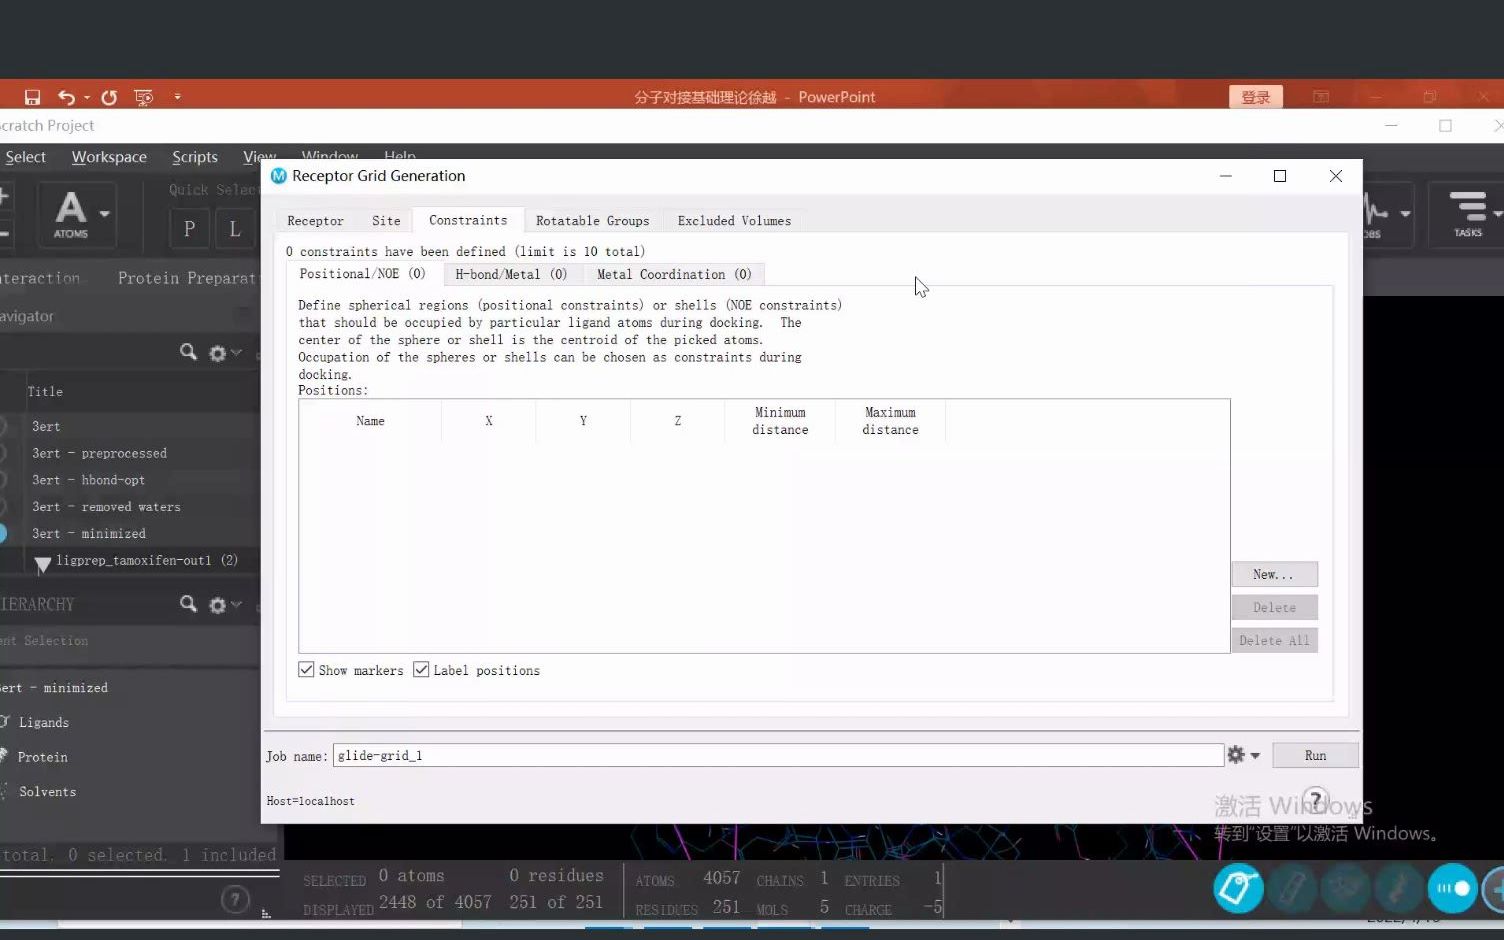Open Hierarchy gear settings menu
The width and height of the screenshot is (1504, 940).
(x=224, y=605)
